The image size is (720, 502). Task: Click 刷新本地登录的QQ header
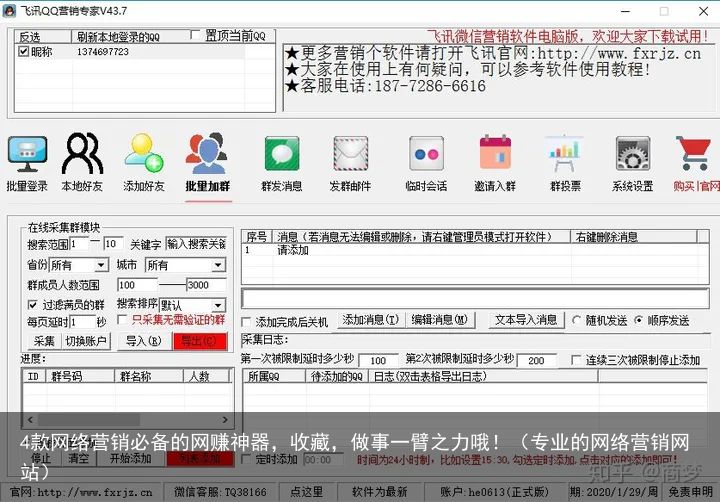[x=118, y=36]
